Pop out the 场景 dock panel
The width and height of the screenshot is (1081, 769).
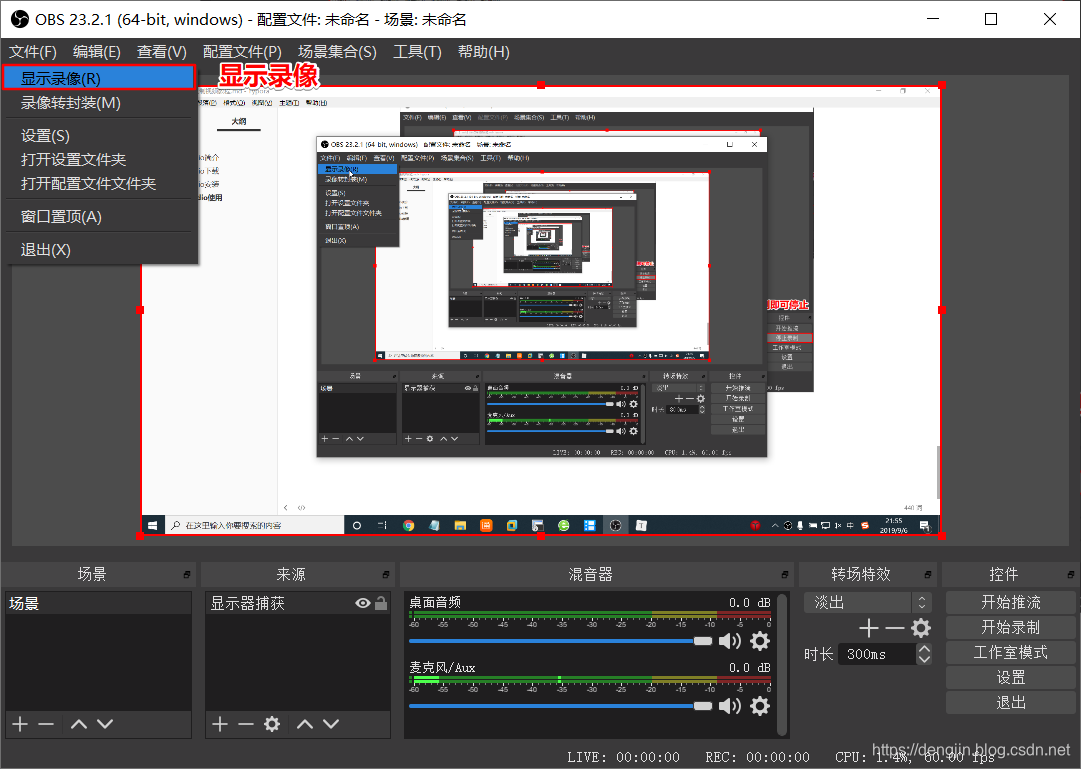[187, 575]
